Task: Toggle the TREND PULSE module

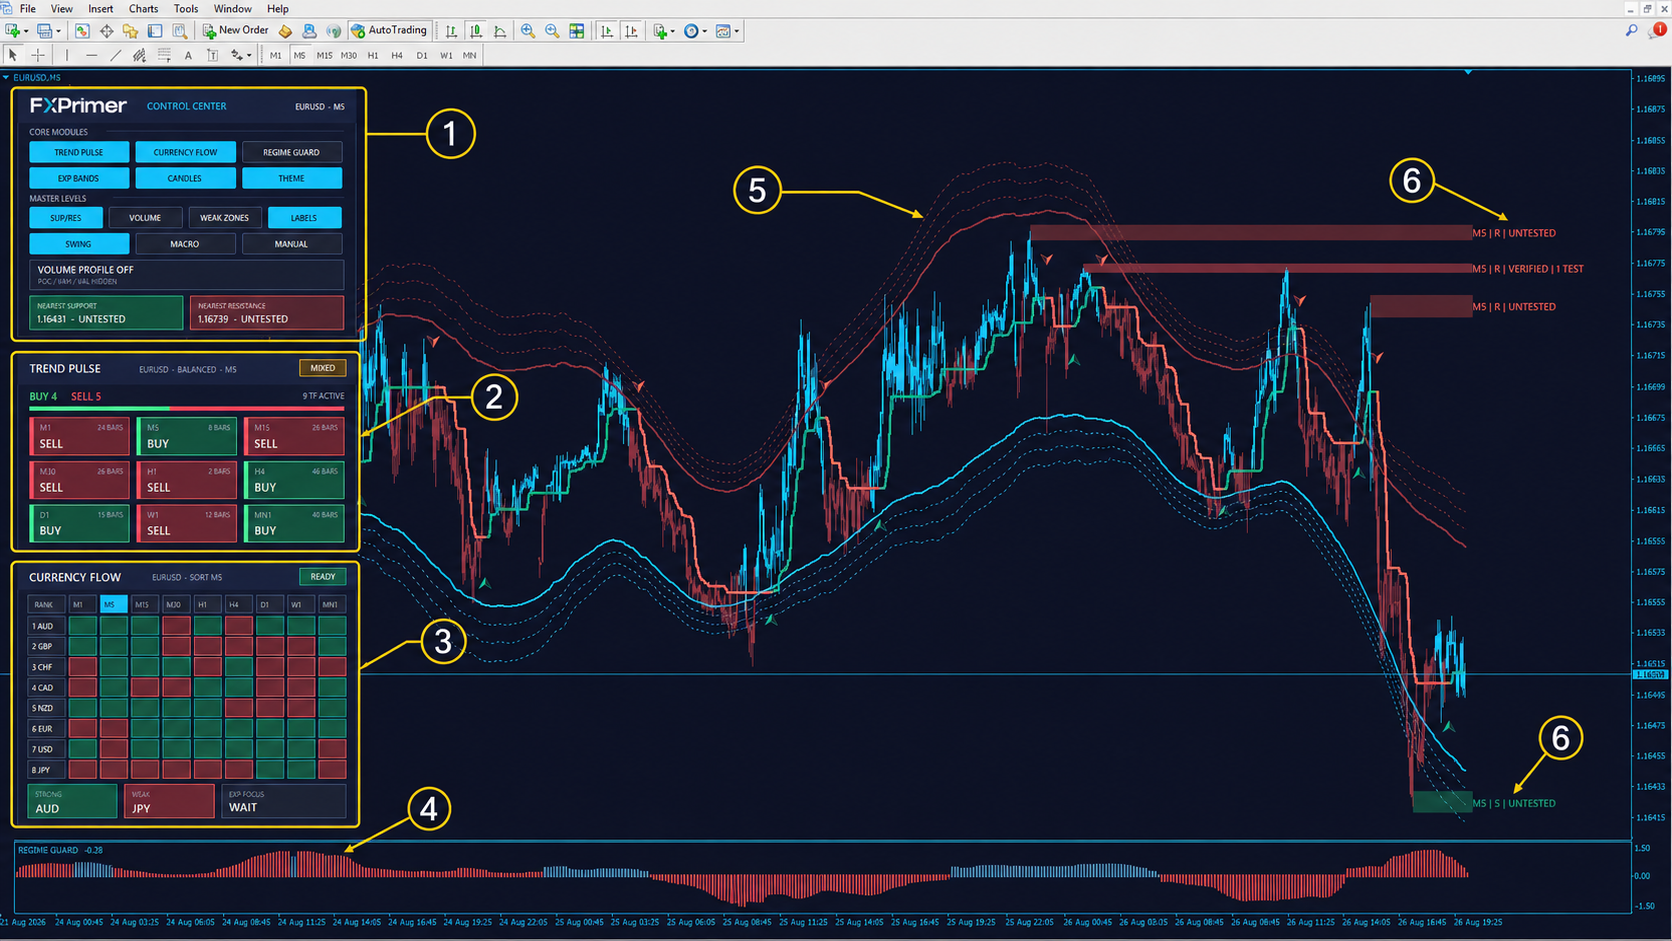Action: point(79,152)
